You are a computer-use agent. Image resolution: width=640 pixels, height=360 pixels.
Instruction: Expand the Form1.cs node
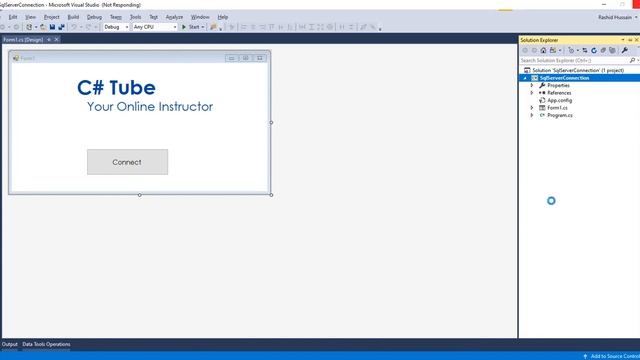point(532,108)
